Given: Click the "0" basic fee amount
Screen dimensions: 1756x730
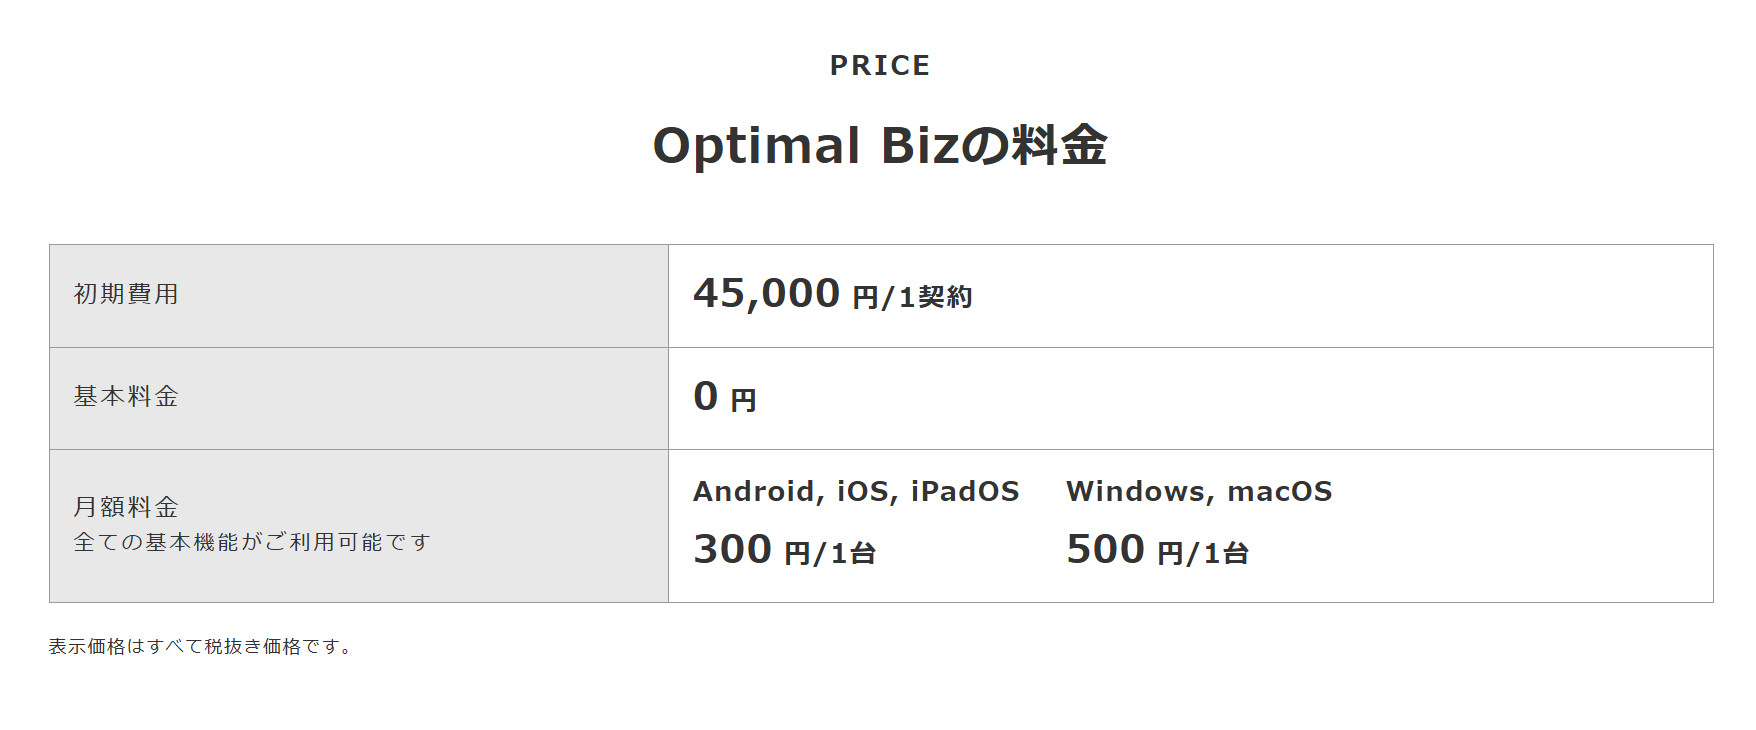Looking at the screenshot, I should point(706,397).
